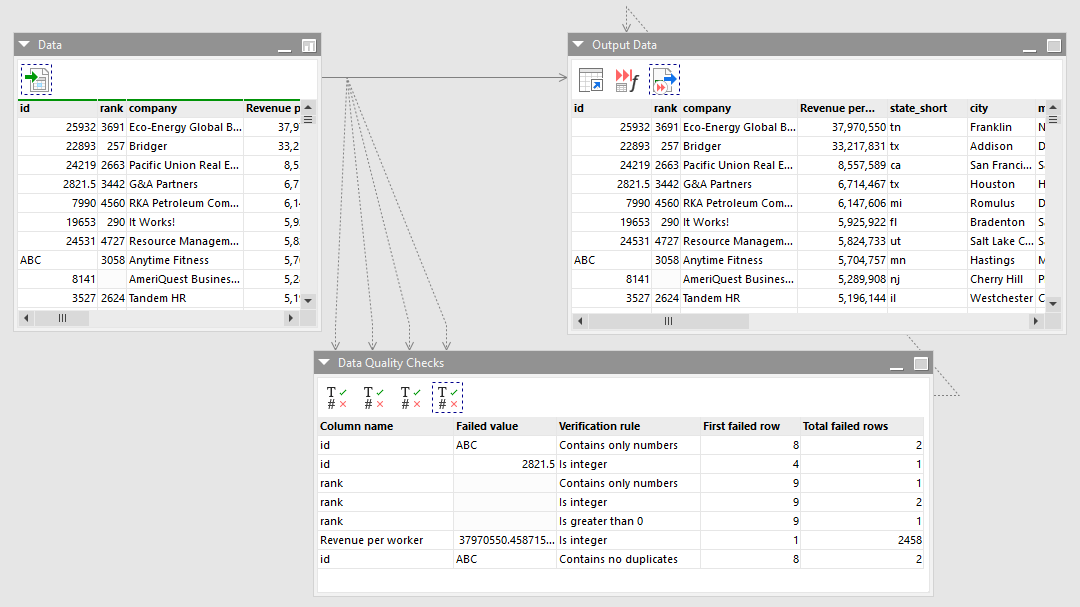Click Output Data horizontal scroll left arrow
The width and height of the screenshot is (1080, 607).
point(580,321)
